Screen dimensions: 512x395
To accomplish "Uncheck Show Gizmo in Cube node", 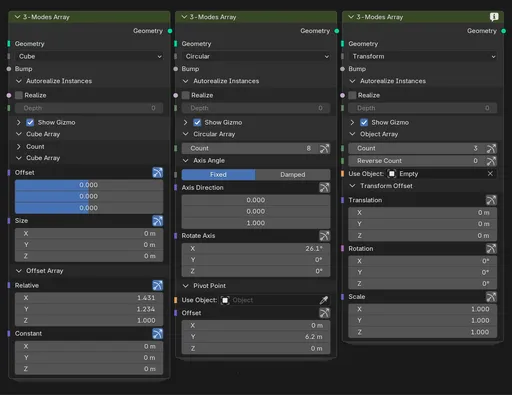I will point(30,122).
